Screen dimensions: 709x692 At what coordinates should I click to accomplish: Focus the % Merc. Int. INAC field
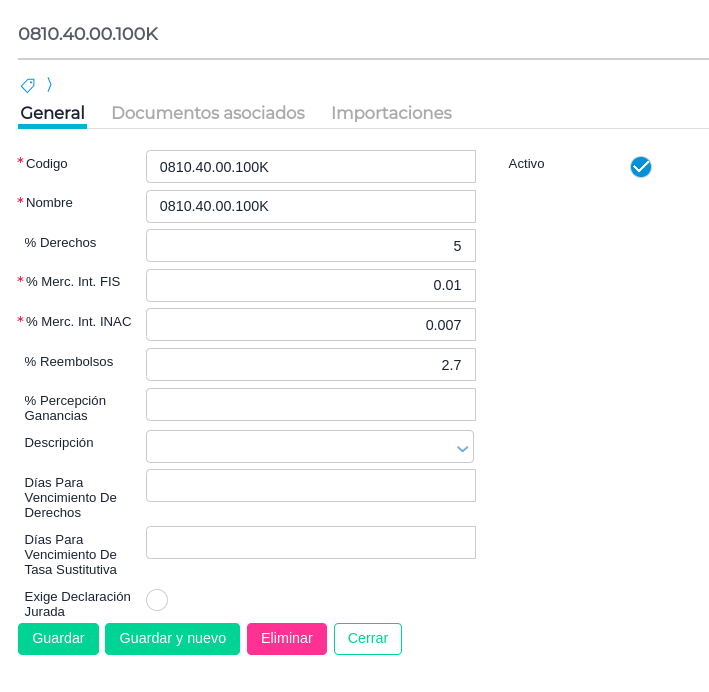coord(310,325)
